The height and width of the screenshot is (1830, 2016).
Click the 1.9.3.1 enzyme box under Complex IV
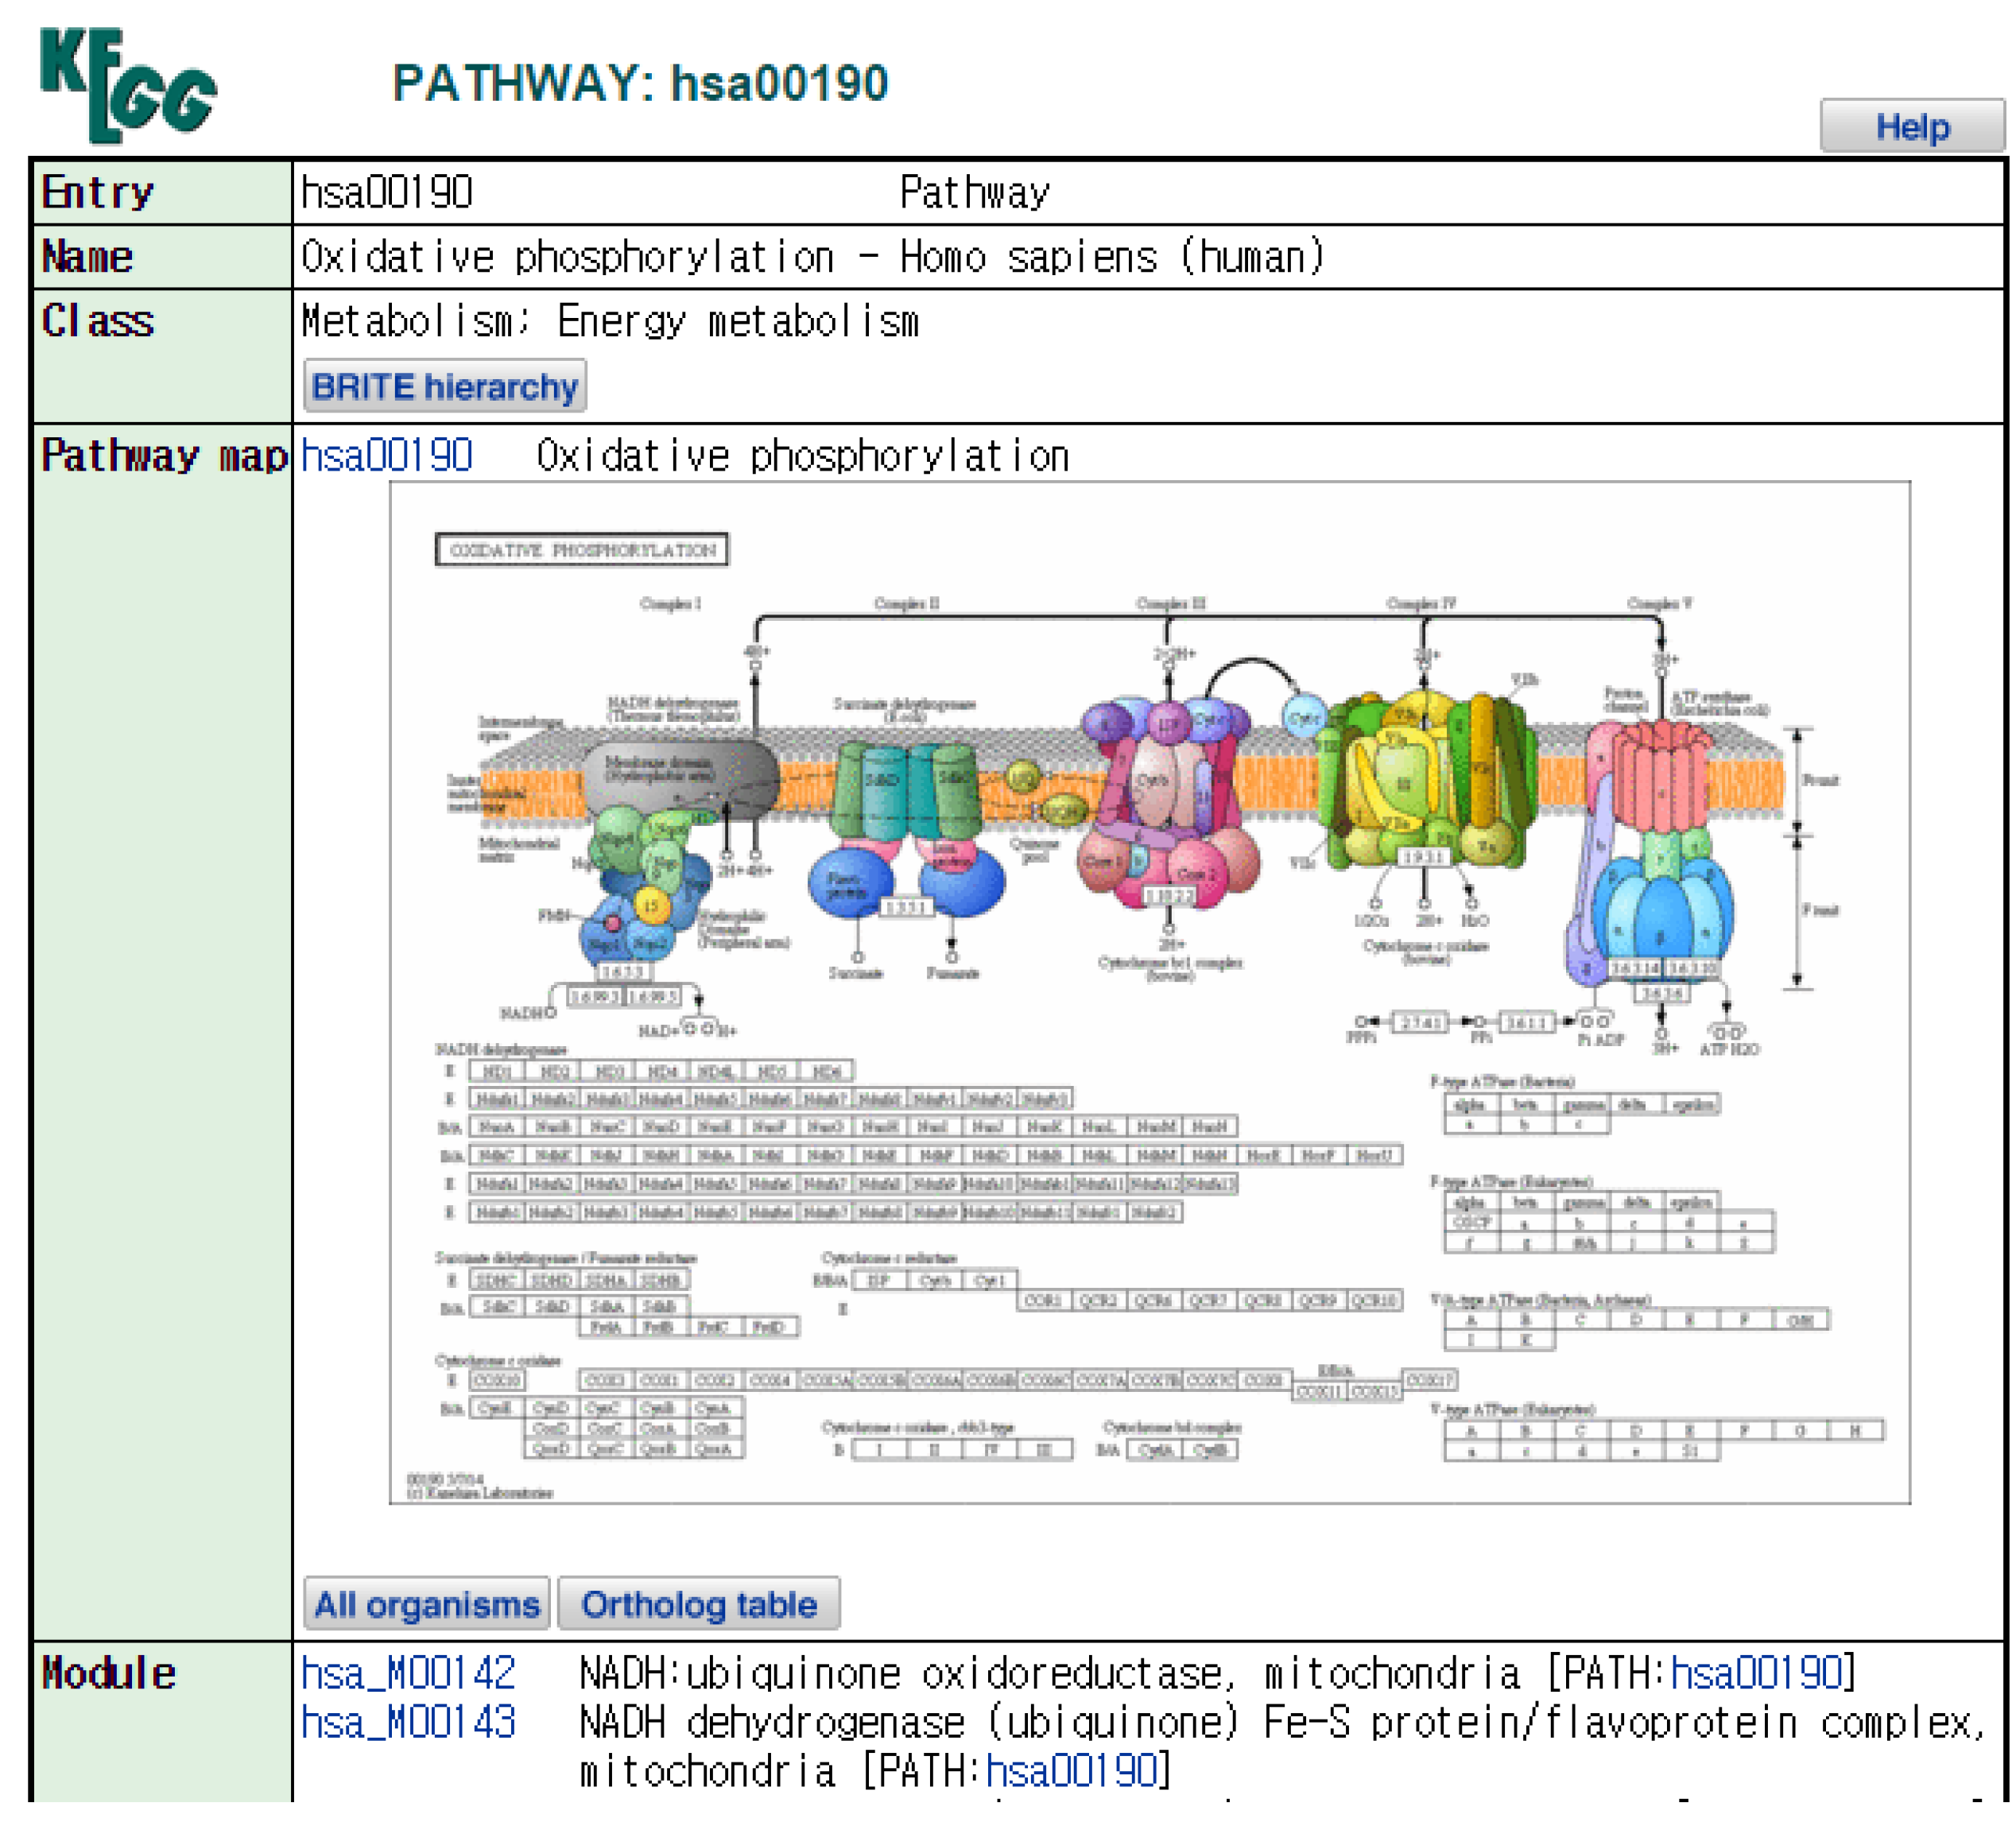click(1423, 858)
